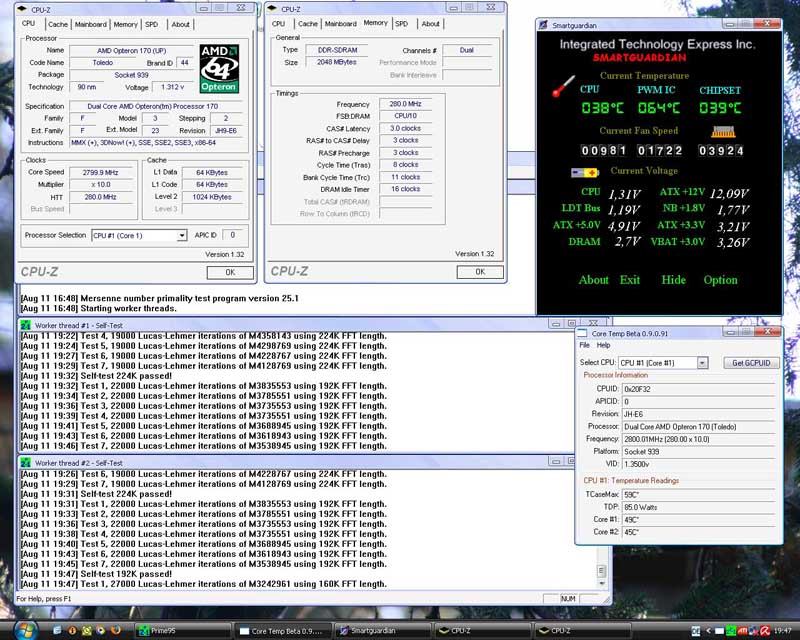Open the Help menu in Core Temp
The width and height of the screenshot is (800, 640).
tap(604, 346)
